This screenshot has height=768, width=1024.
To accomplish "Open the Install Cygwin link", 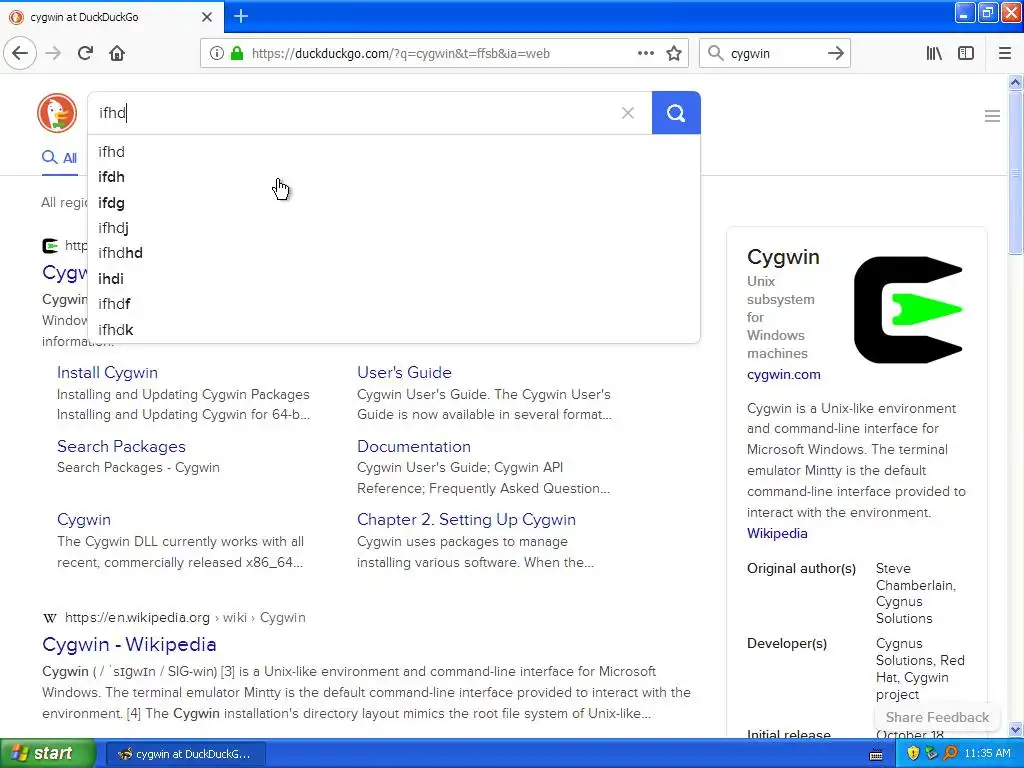I will tap(107, 373).
